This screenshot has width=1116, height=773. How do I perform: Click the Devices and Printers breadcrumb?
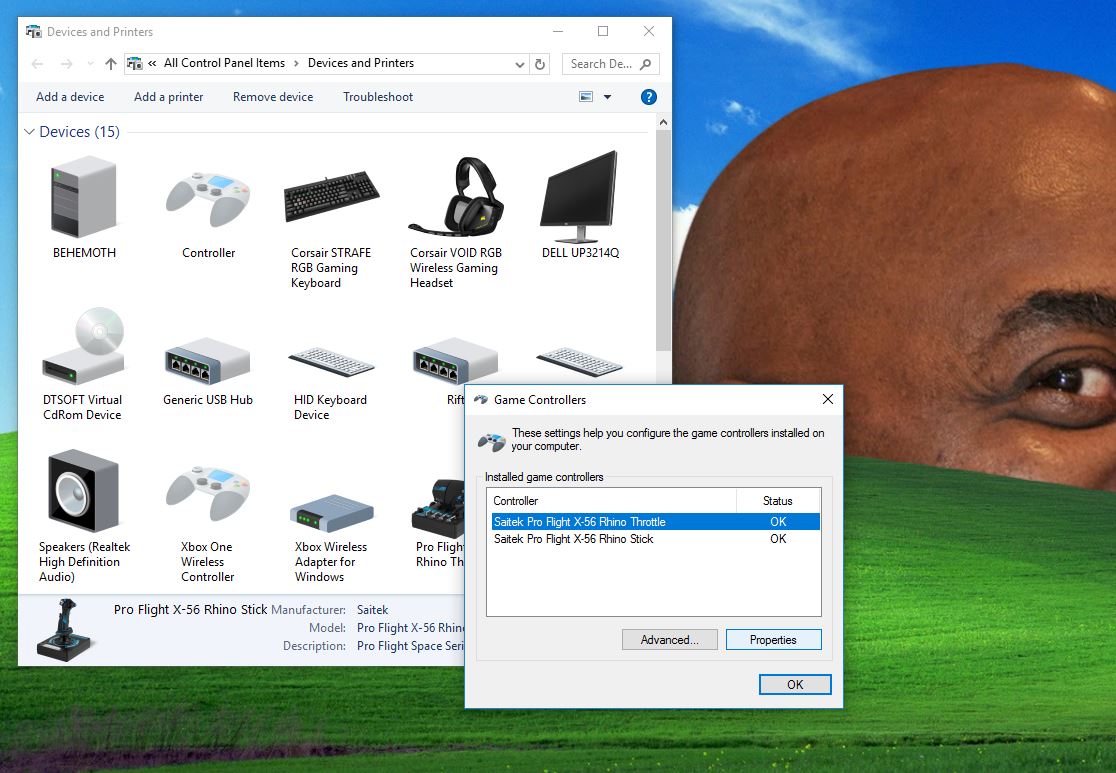pos(361,63)
